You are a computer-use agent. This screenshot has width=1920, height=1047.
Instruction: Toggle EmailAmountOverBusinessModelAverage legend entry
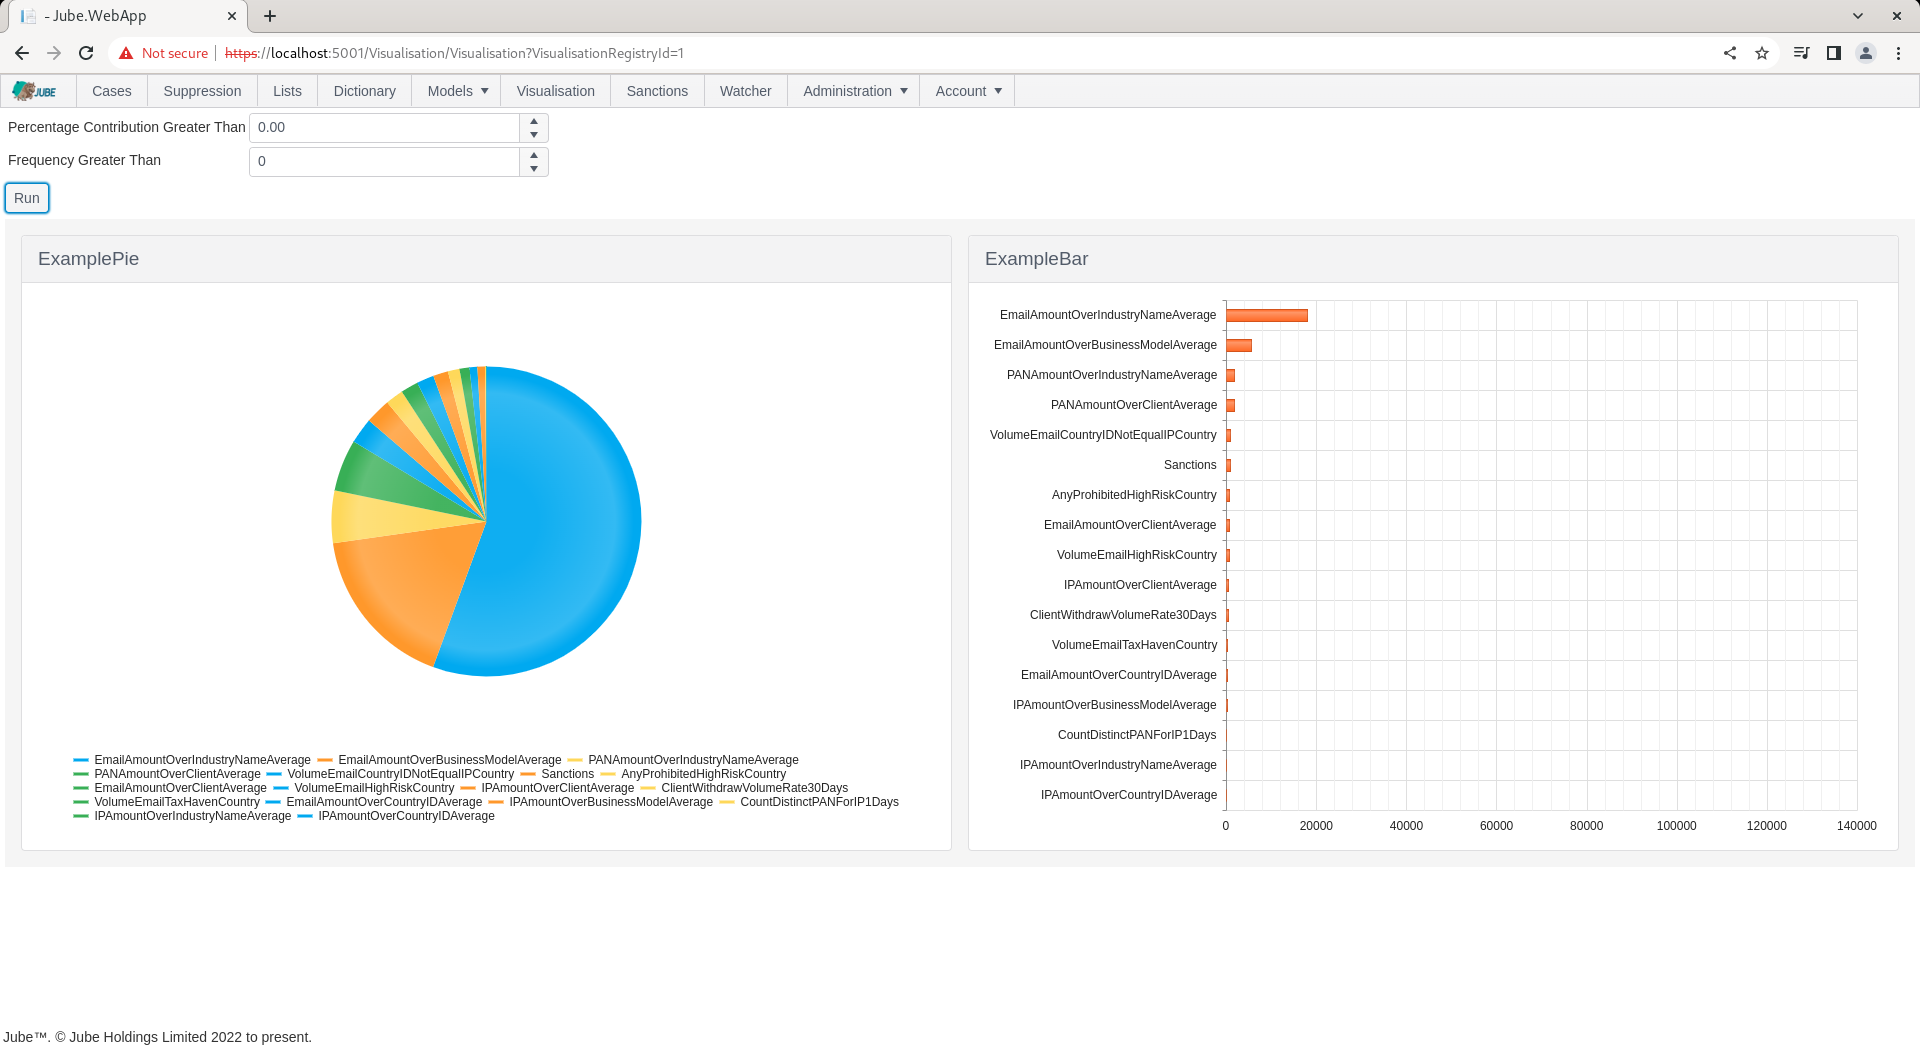point(439,760)
